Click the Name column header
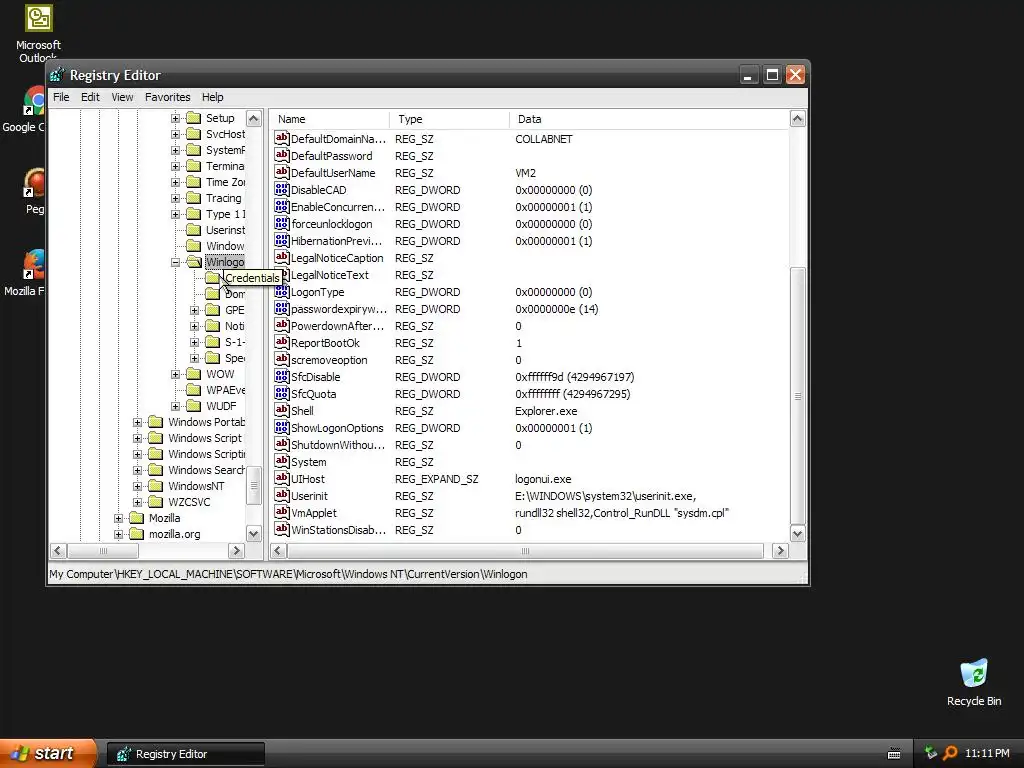 click(329, 119)
